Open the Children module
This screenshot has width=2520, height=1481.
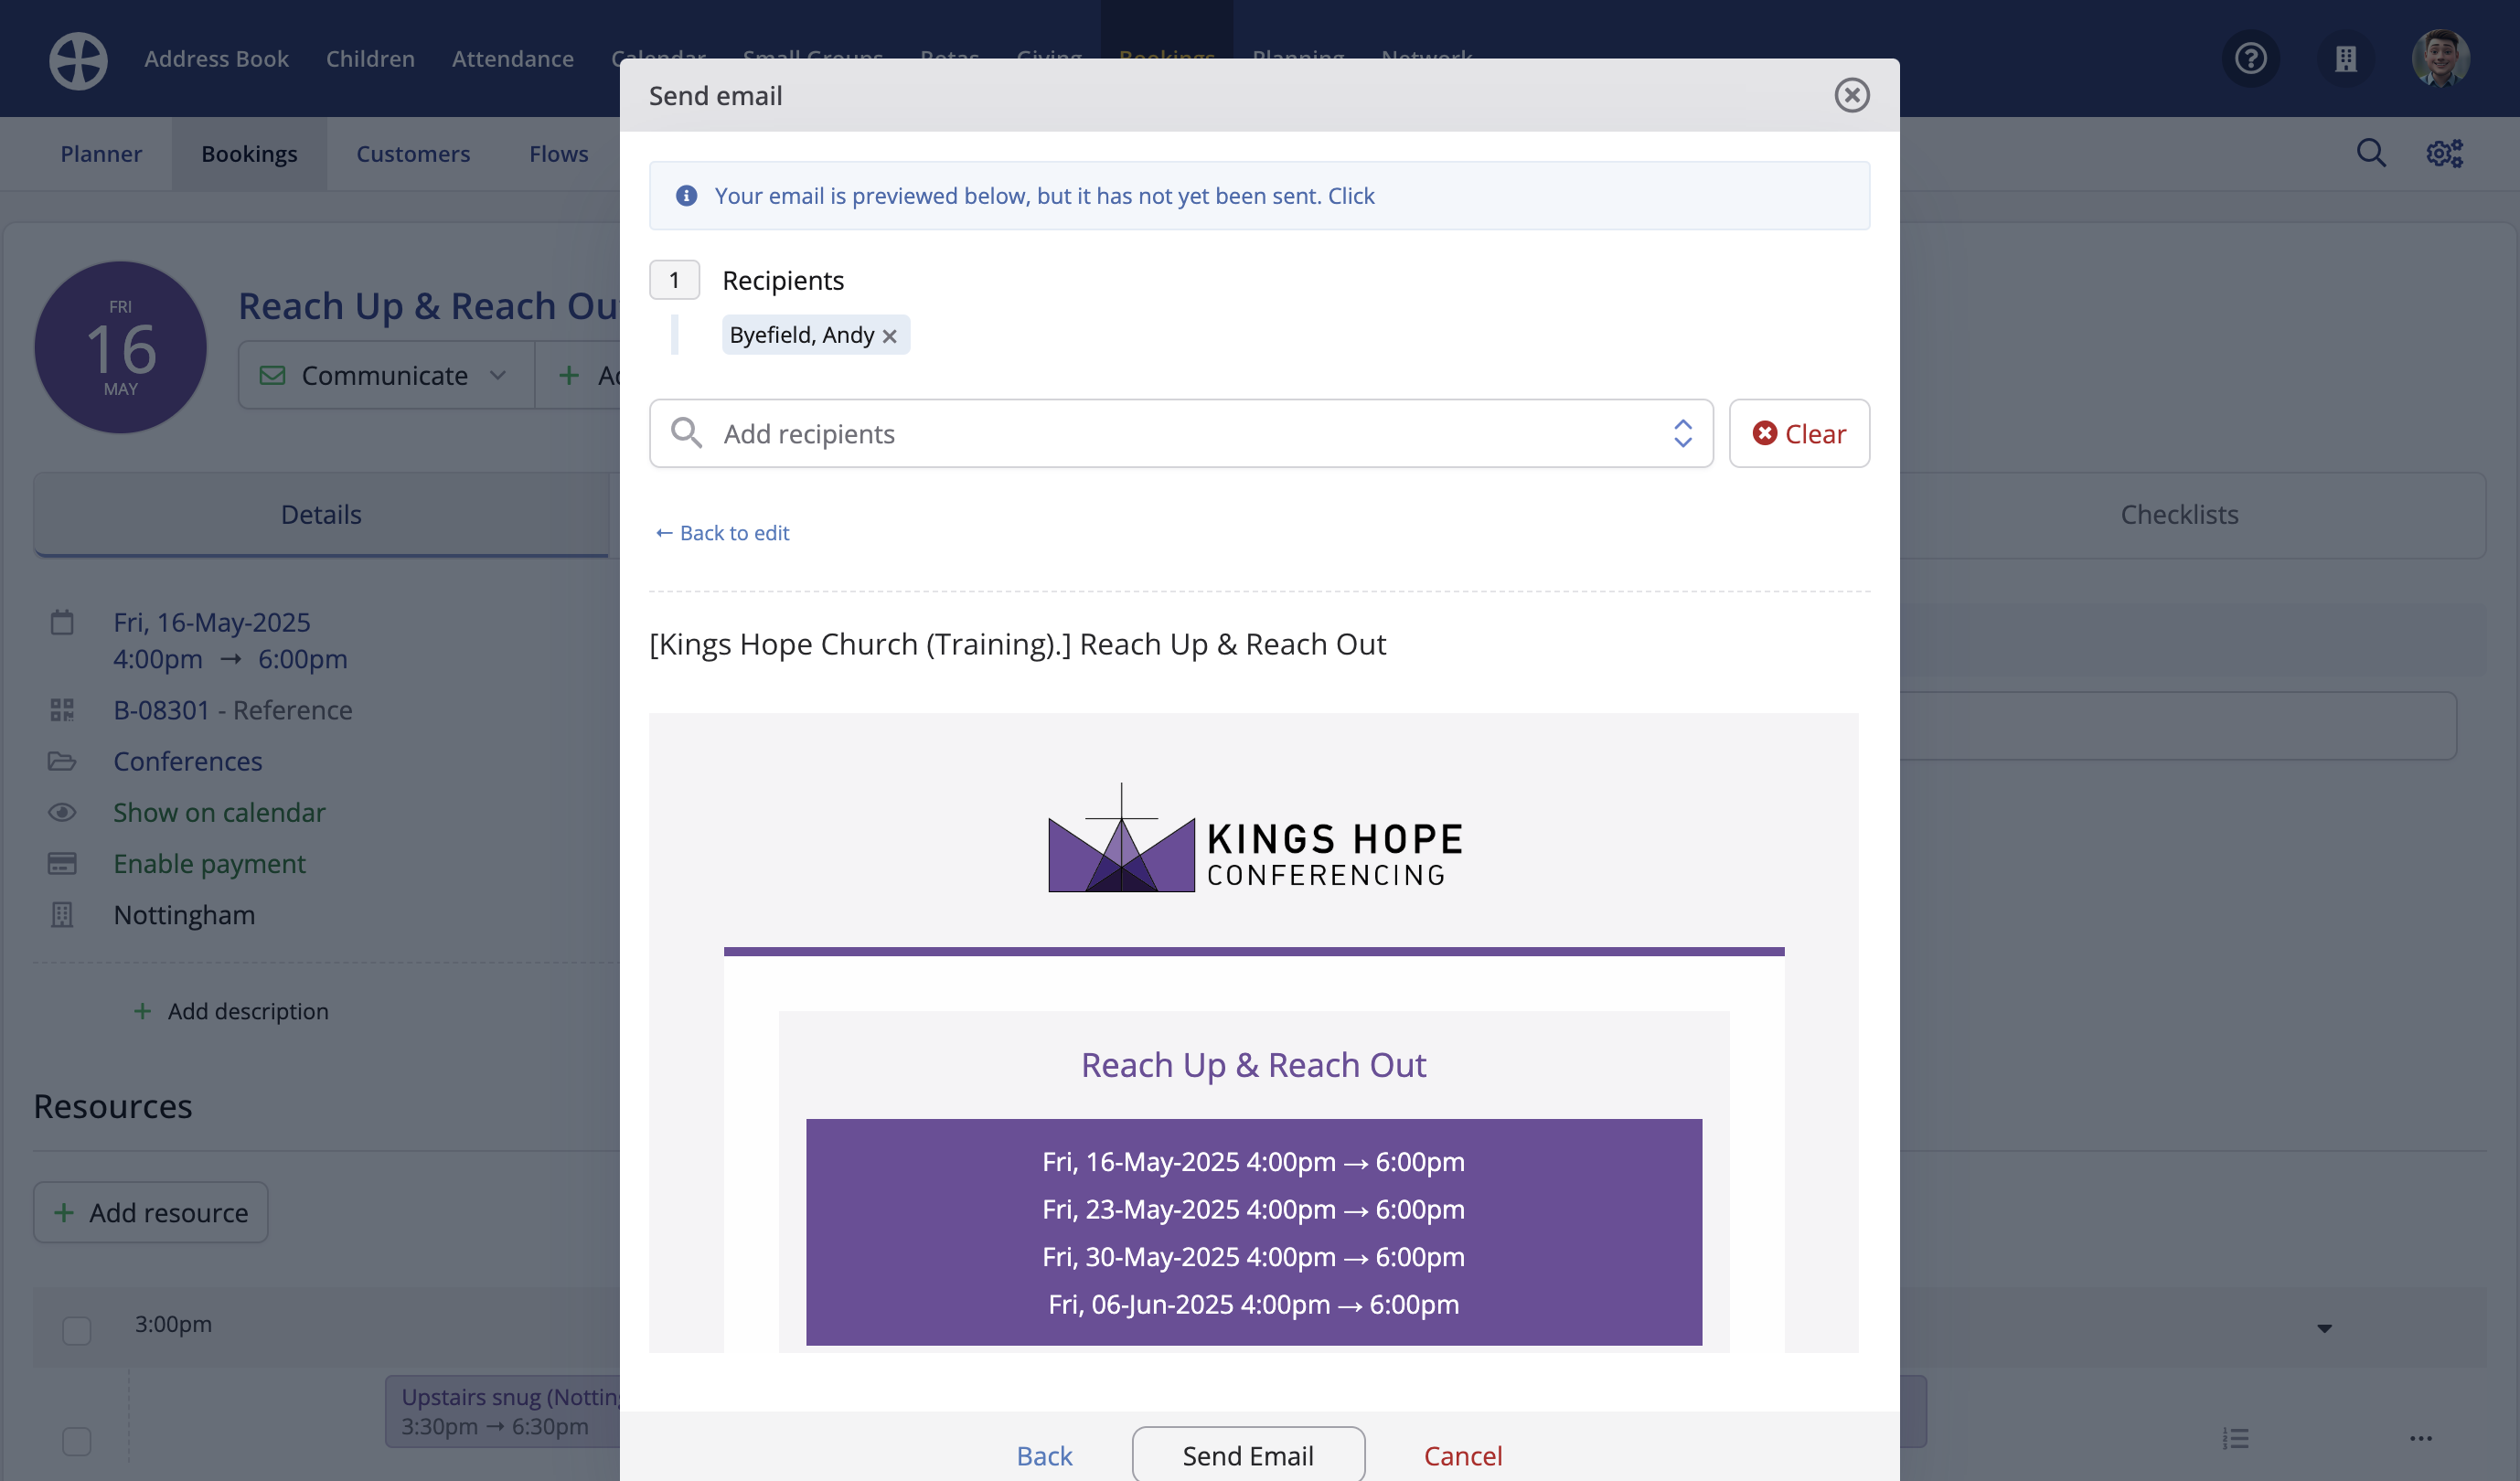370,58
